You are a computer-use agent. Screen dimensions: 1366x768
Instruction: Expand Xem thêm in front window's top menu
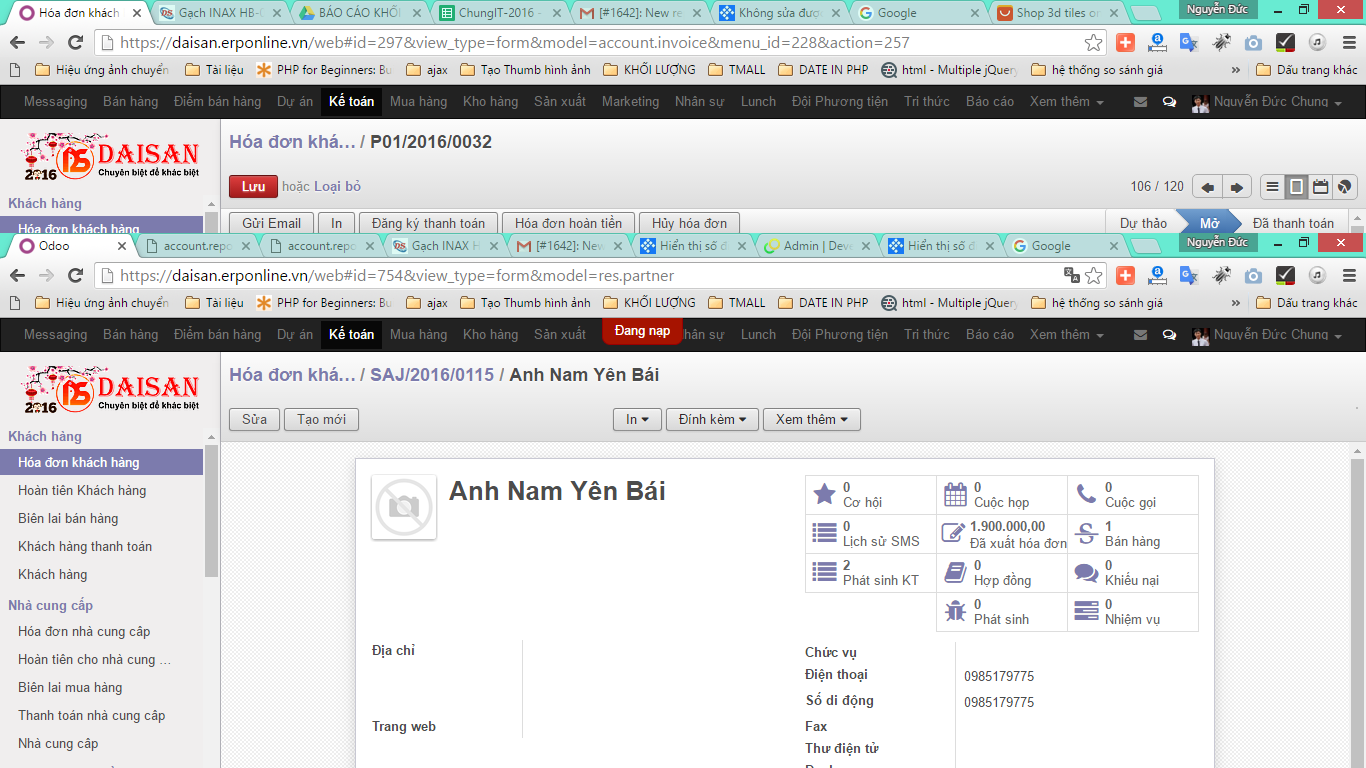point(1066,335)
